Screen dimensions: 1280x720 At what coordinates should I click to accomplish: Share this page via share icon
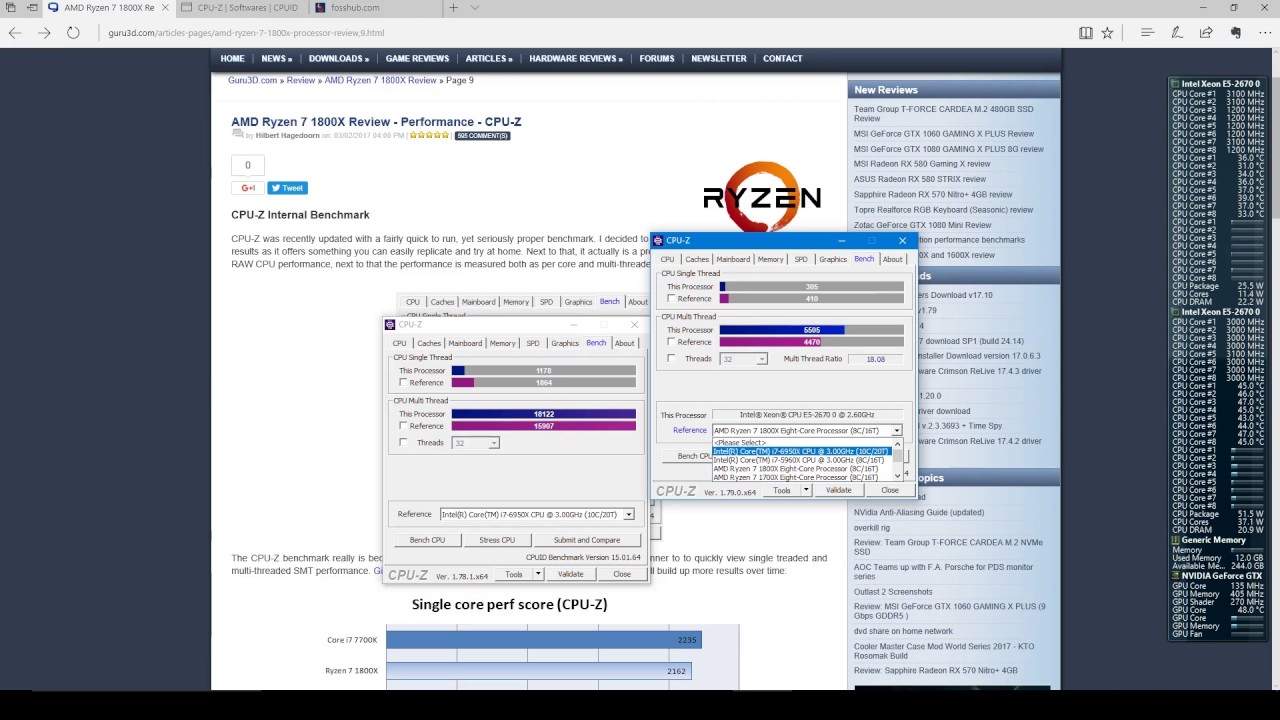(x=1206, y=33)
